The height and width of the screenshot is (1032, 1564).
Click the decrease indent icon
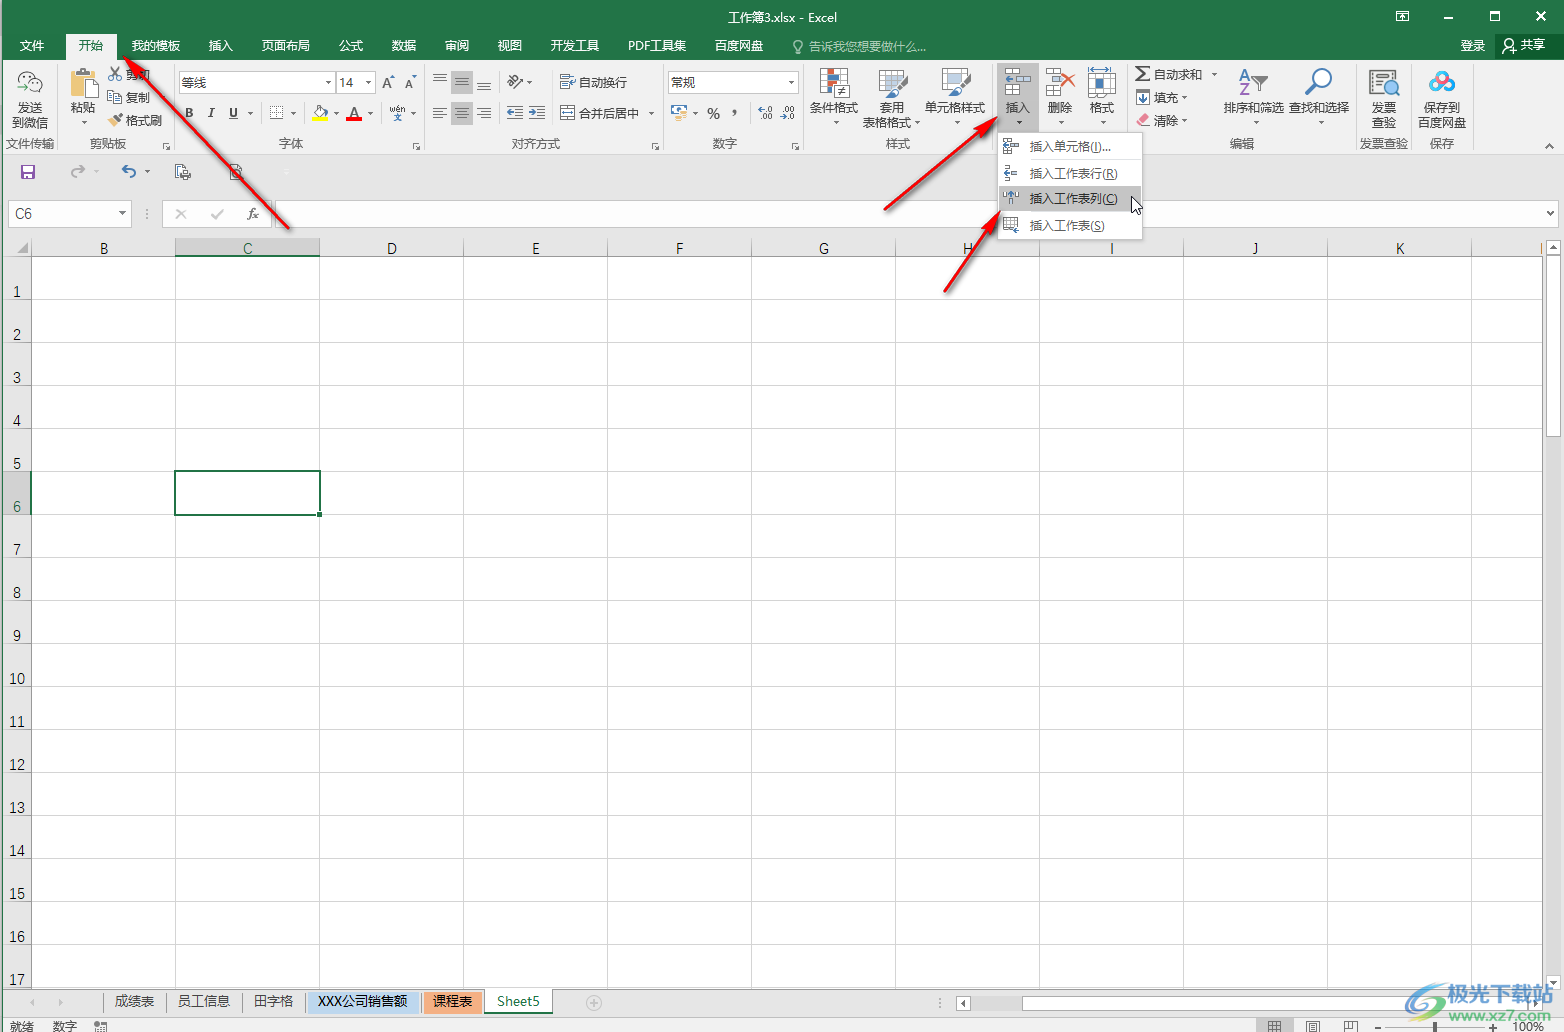tap(515, 113)
